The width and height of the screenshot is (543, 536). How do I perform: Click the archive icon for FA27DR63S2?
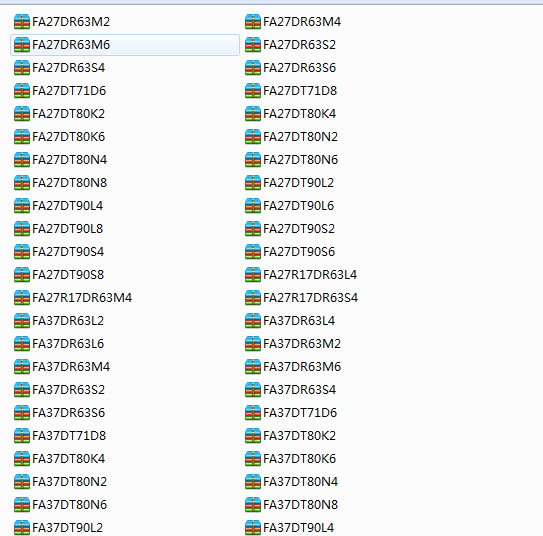[253, 45]
